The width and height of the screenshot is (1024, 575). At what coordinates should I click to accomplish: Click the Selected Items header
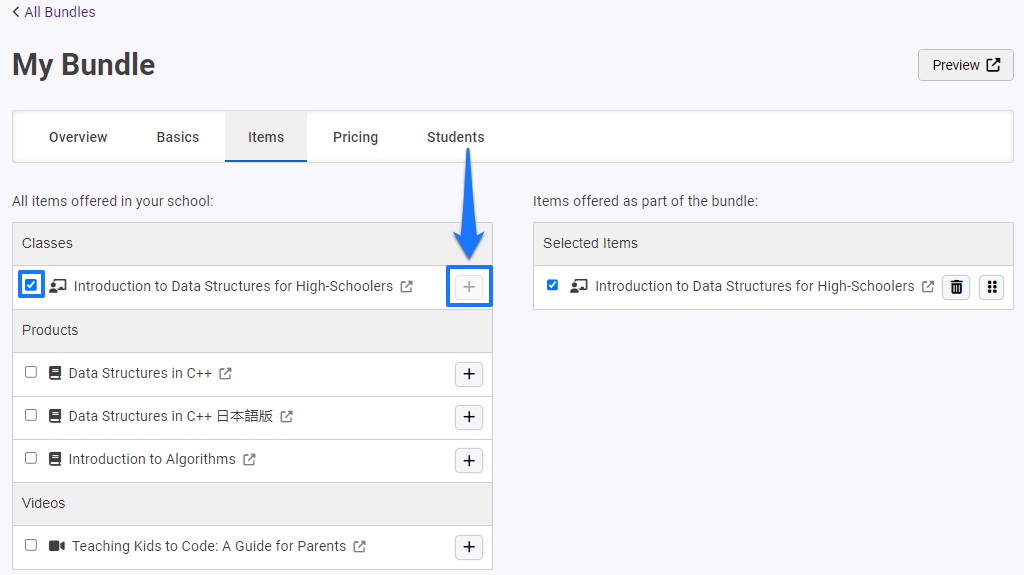773,243
